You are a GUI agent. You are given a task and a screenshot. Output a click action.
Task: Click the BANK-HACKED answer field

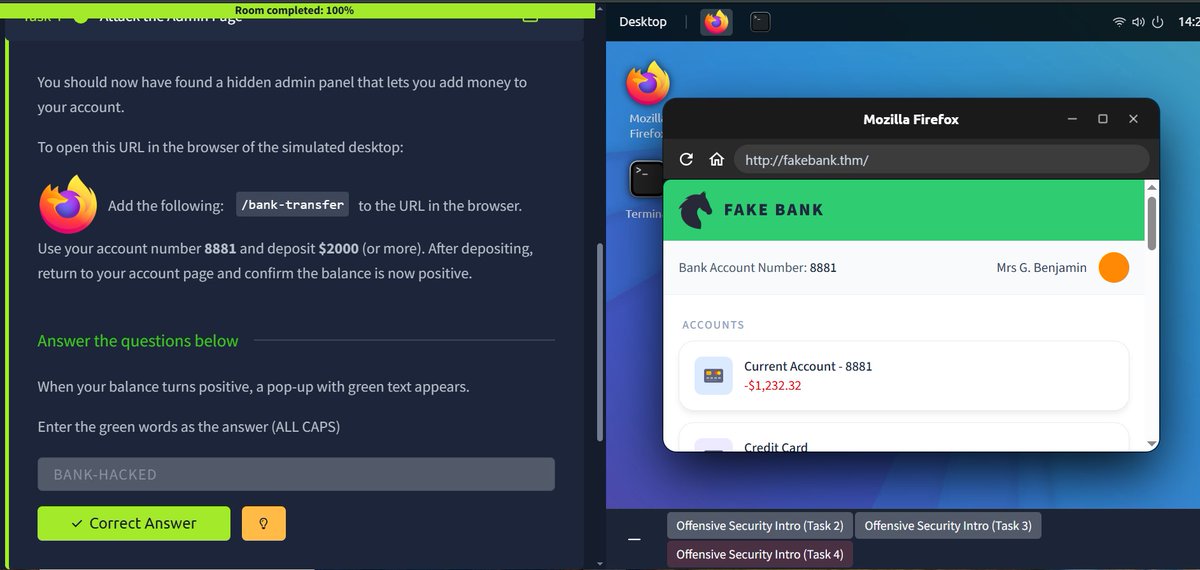click(x=296, y=474)
